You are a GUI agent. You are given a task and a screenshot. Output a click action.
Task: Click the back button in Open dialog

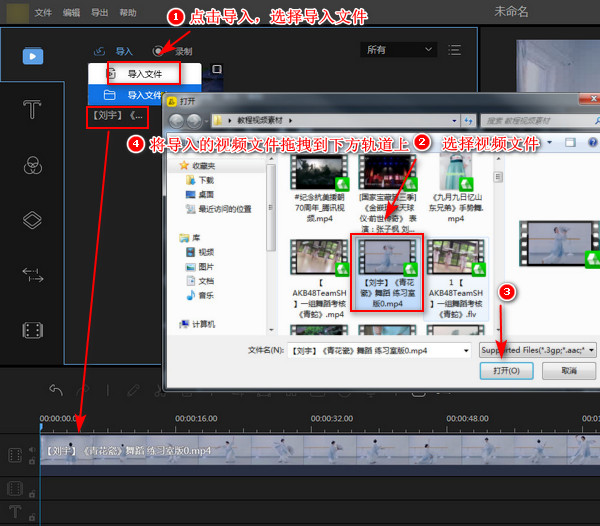click(176, 121)
